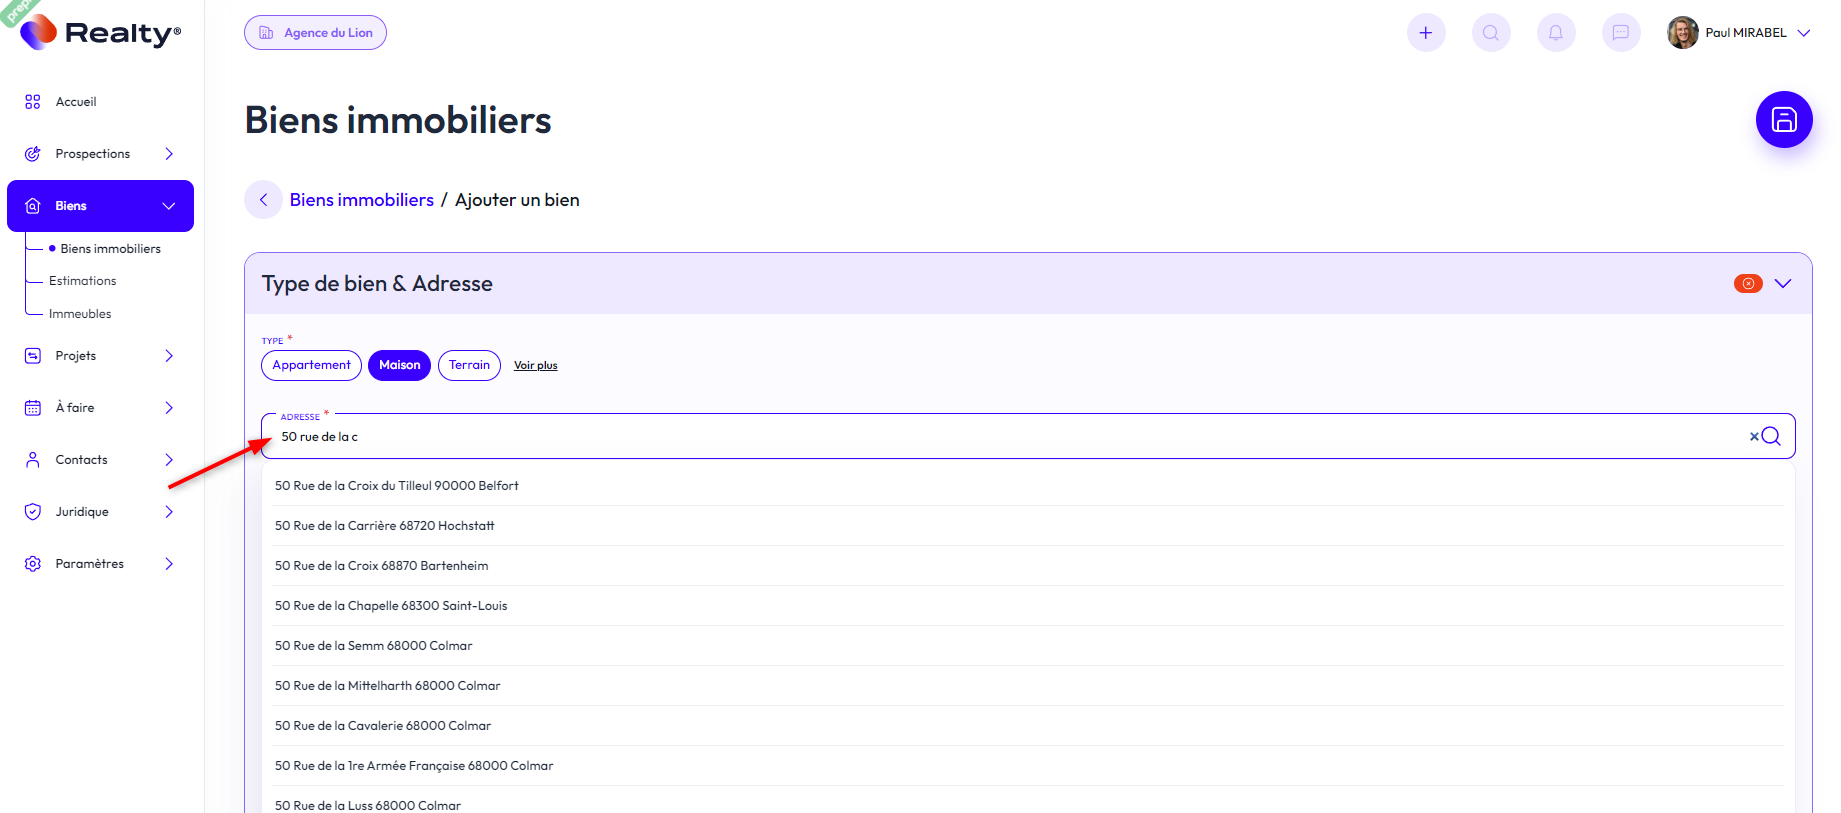
Task: Select Appartement property type
Action: point(311,365)
